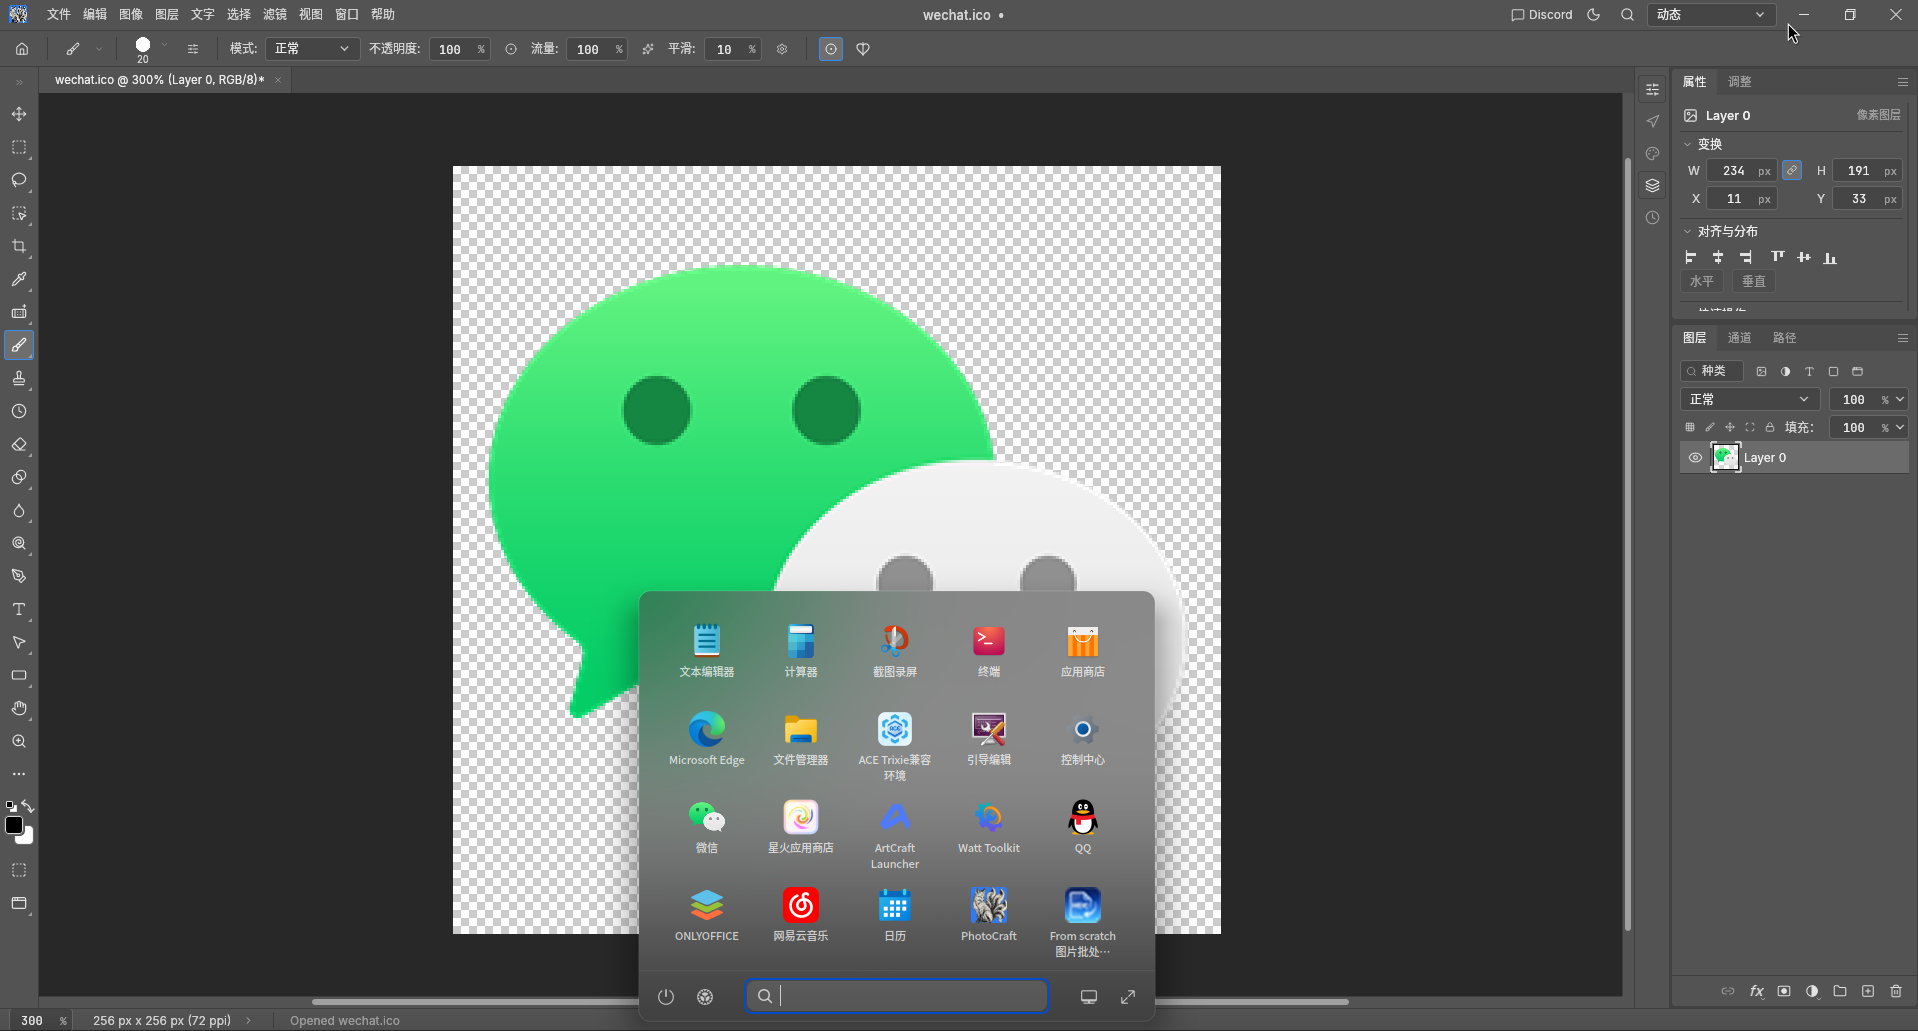Image resolution: width=1918 pixels, height=1031 pixels.
Task: Click the power icon in launcher
Action: tap(666, 996)
